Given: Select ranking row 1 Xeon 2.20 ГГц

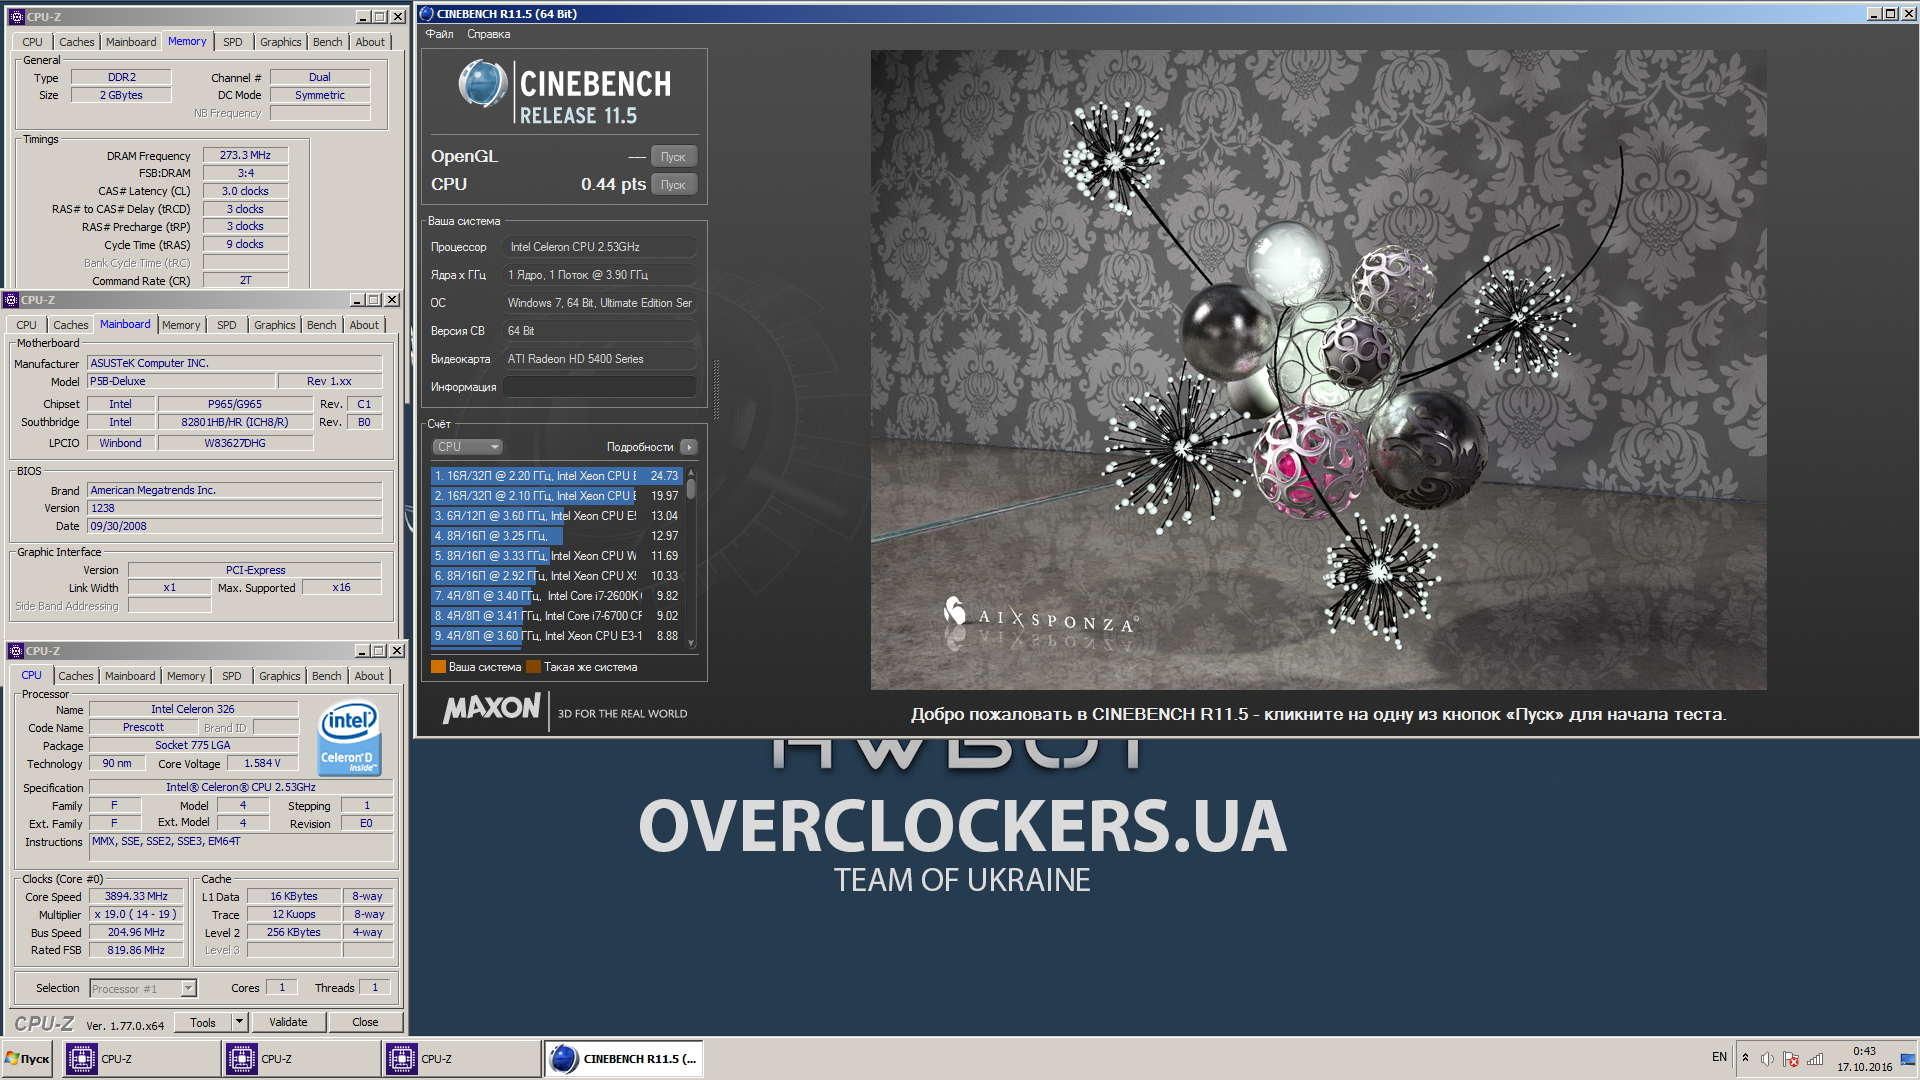Looking at the screenshot, I should pos(556,476).
